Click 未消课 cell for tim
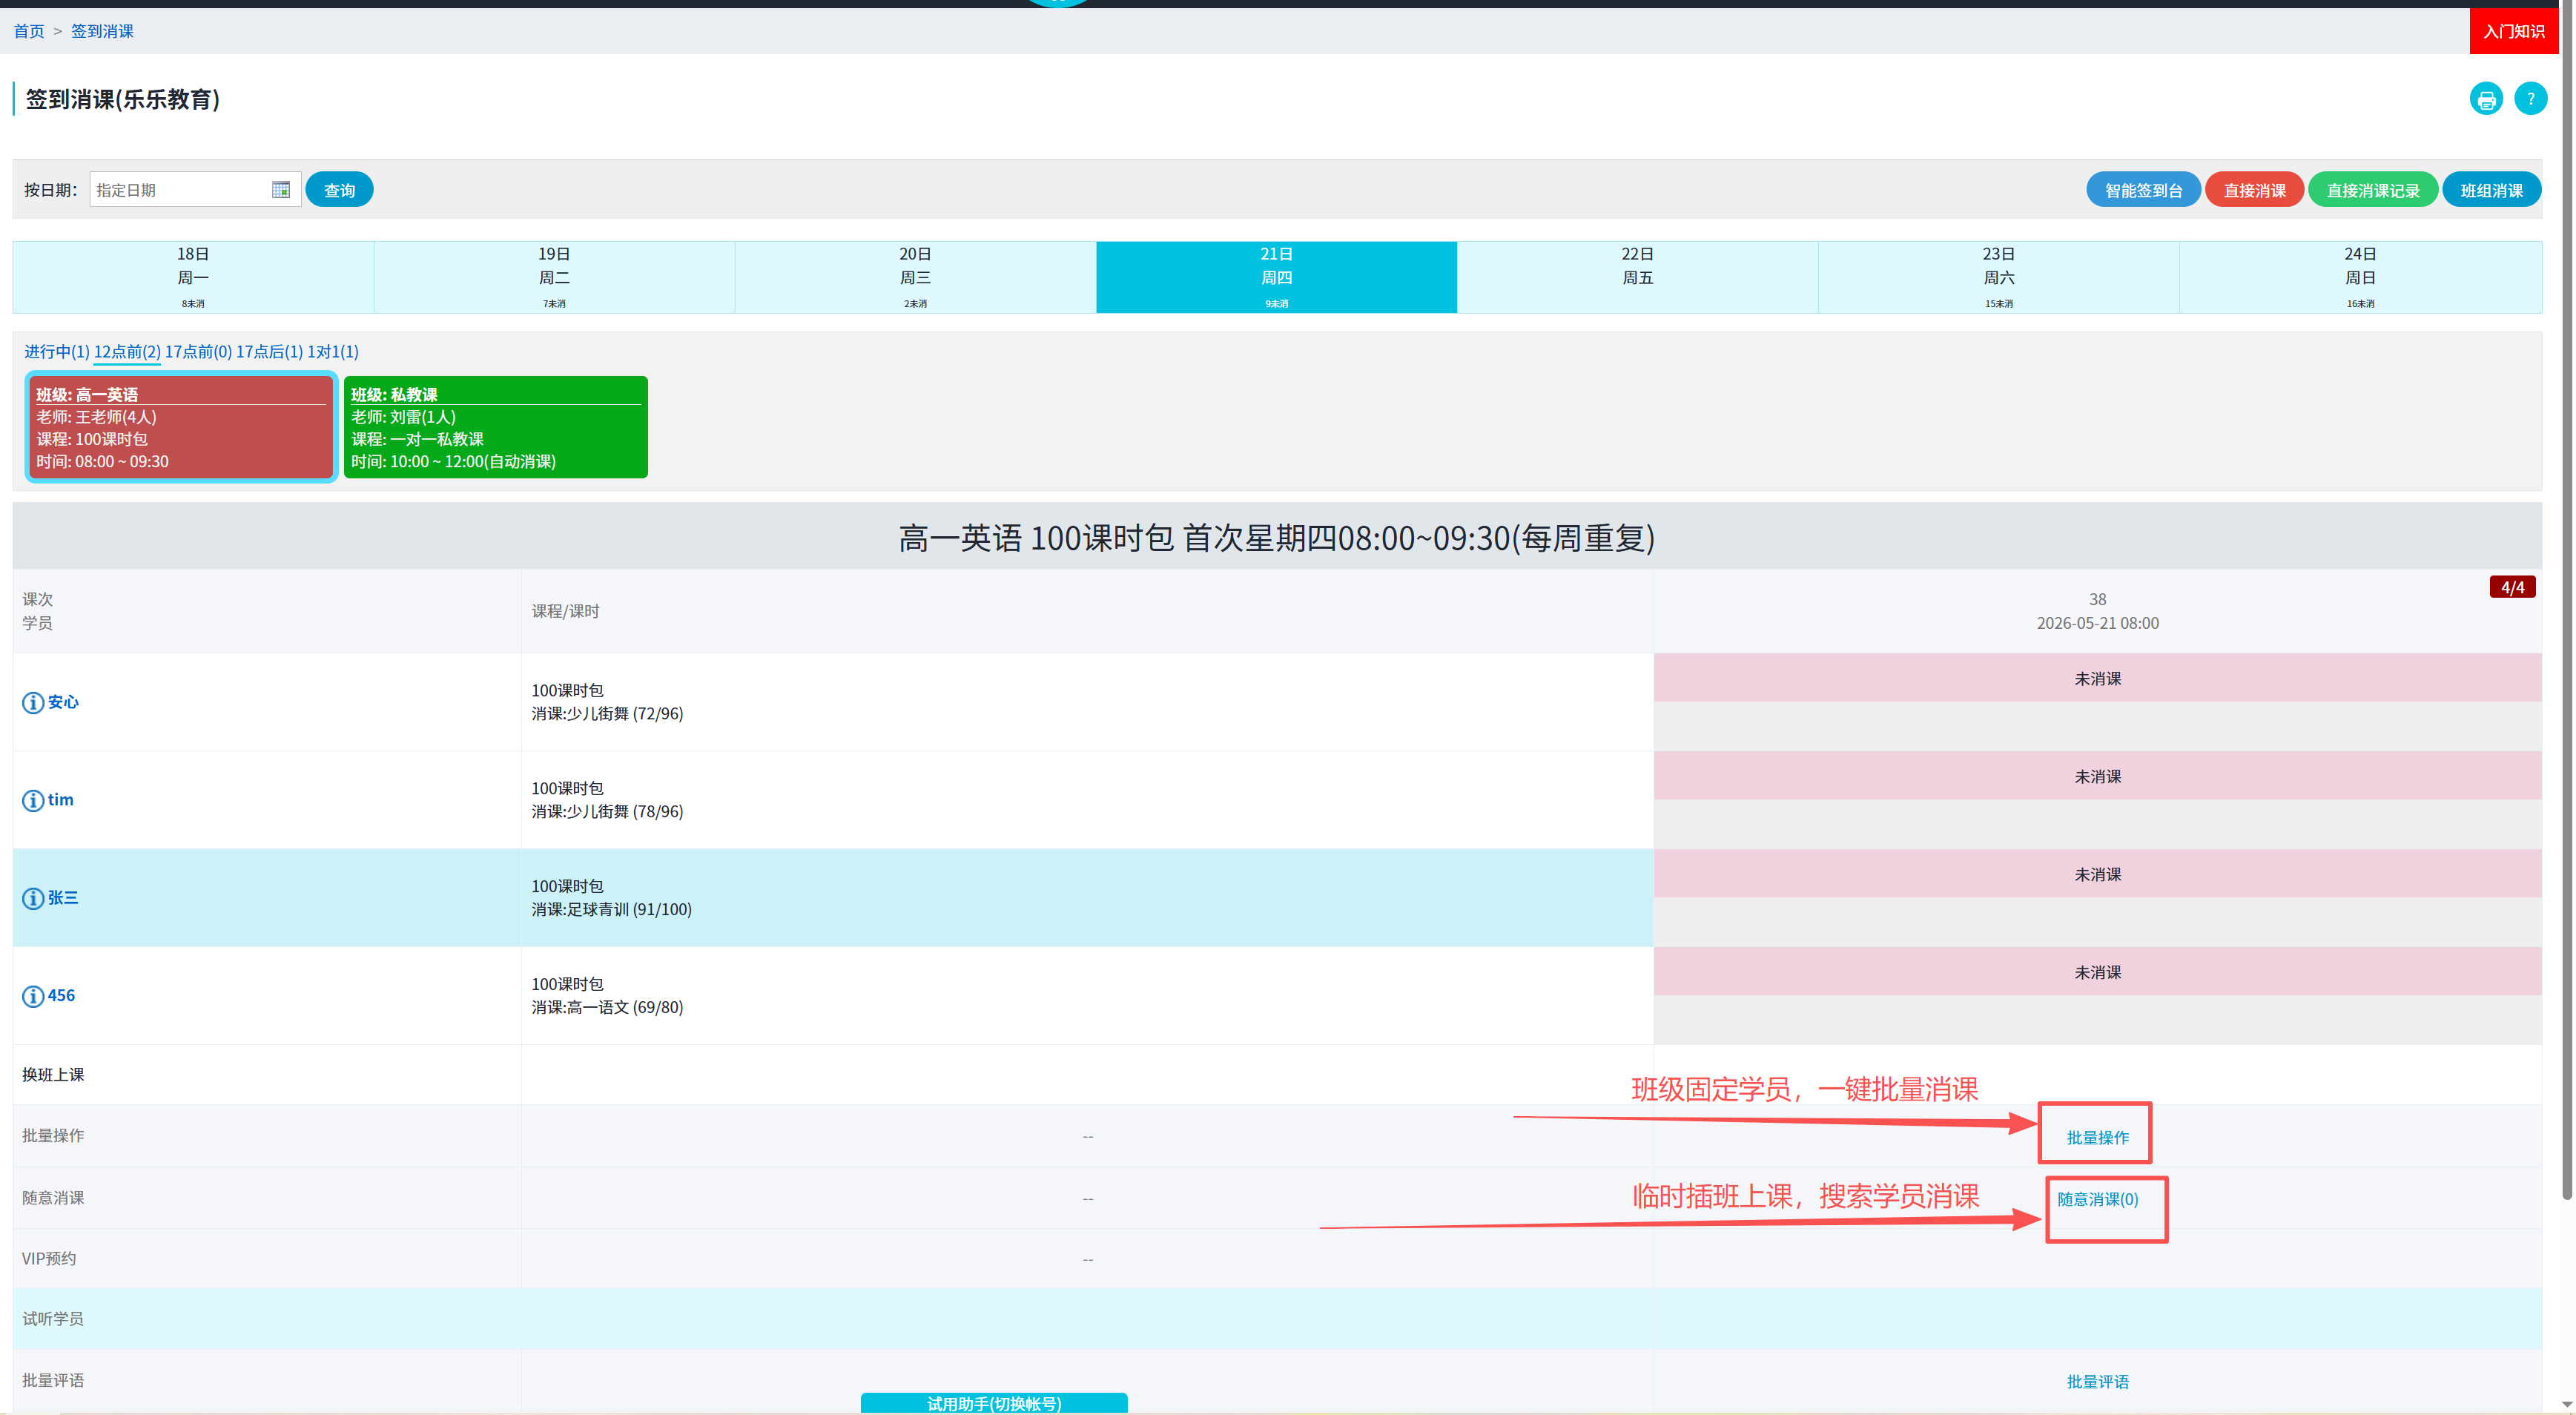 tap(2097, 777)
